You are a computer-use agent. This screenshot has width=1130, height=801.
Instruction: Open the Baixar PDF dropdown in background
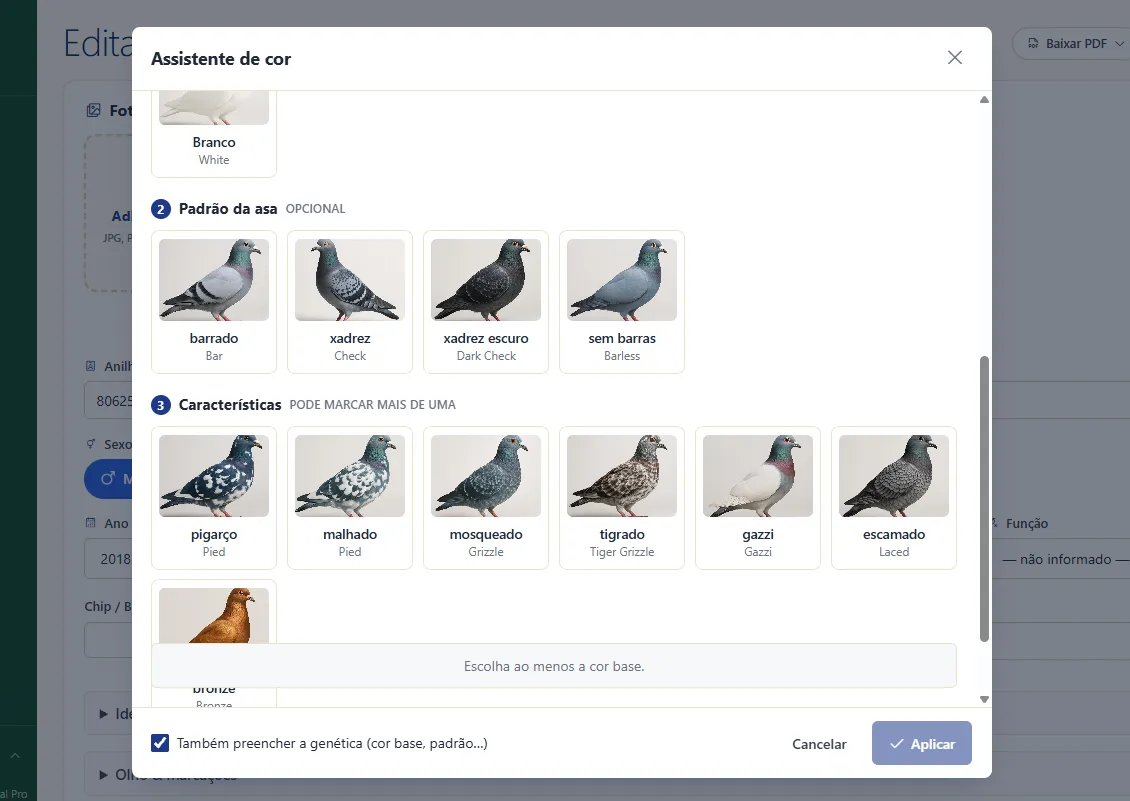click(1075, 44)
